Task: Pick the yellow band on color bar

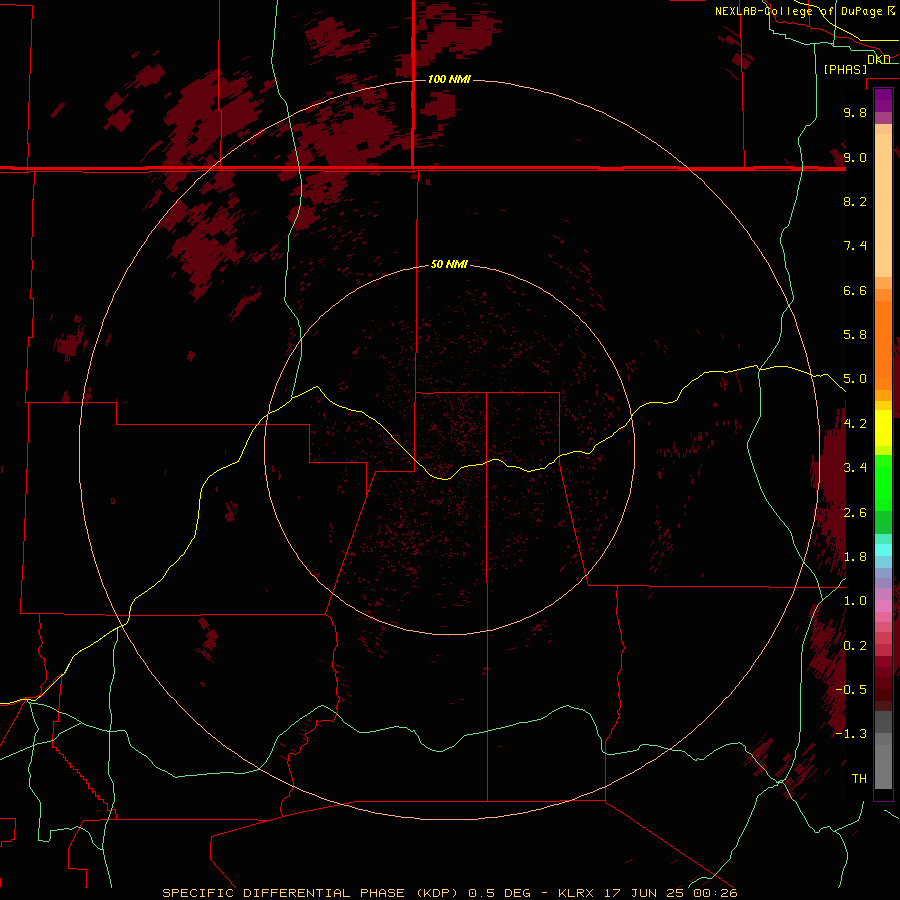Action: coord(883,428)
